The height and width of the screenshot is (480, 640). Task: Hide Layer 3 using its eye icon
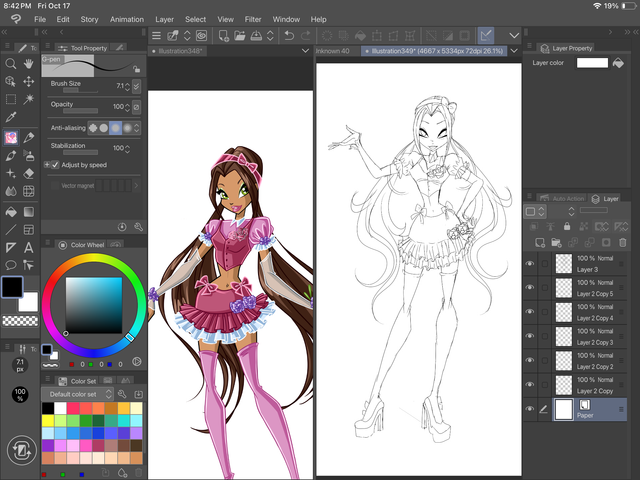tap(530, 264)
